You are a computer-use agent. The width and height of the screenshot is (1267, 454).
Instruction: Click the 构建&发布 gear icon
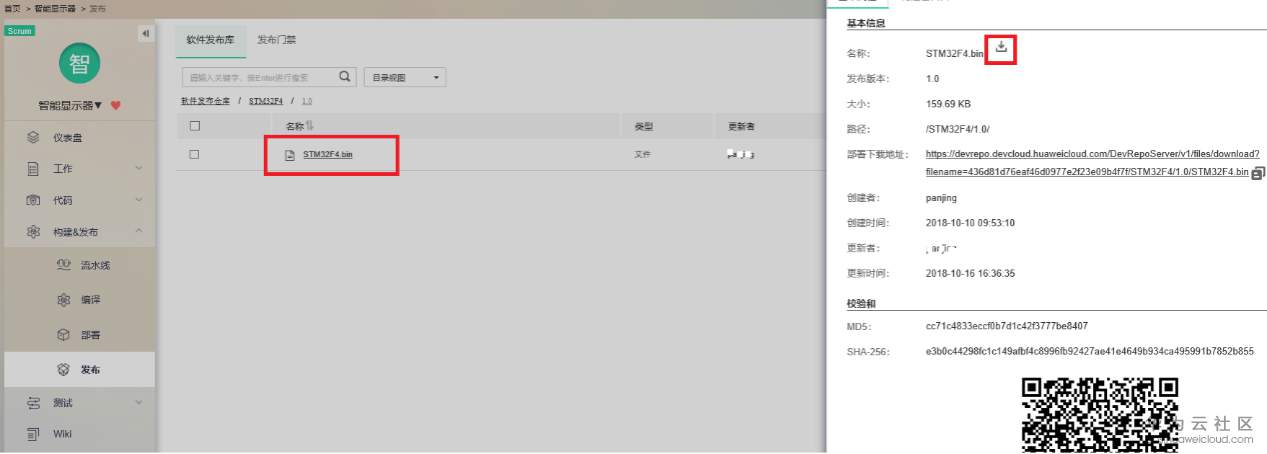(33, 232)
